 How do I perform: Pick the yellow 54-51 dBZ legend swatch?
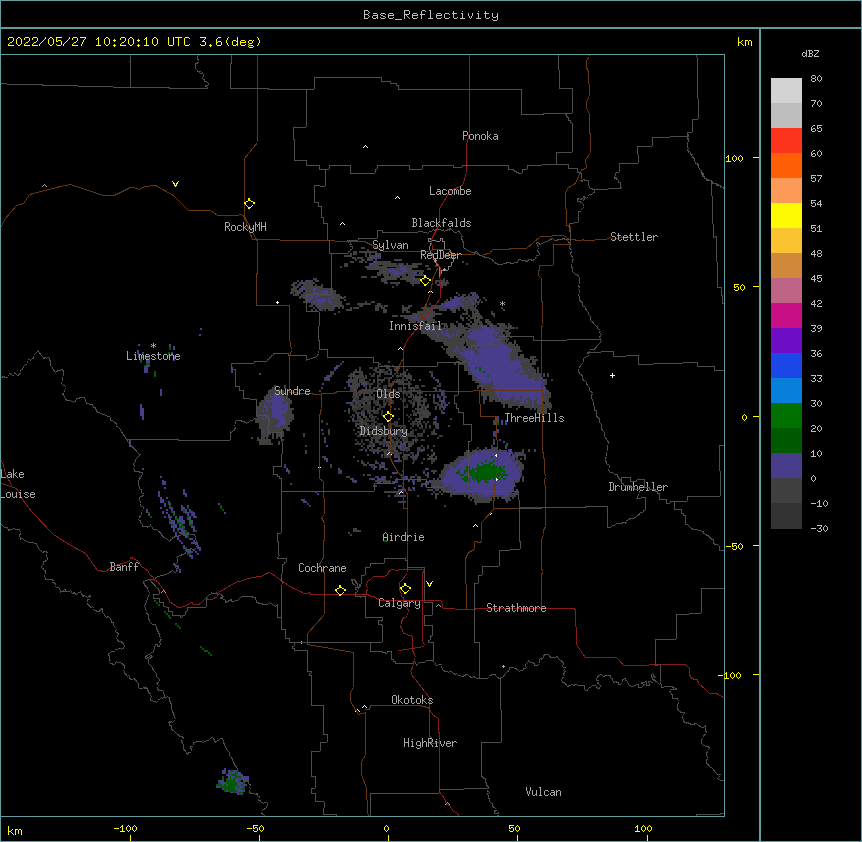pyautogui.click(x=786, y=215)
